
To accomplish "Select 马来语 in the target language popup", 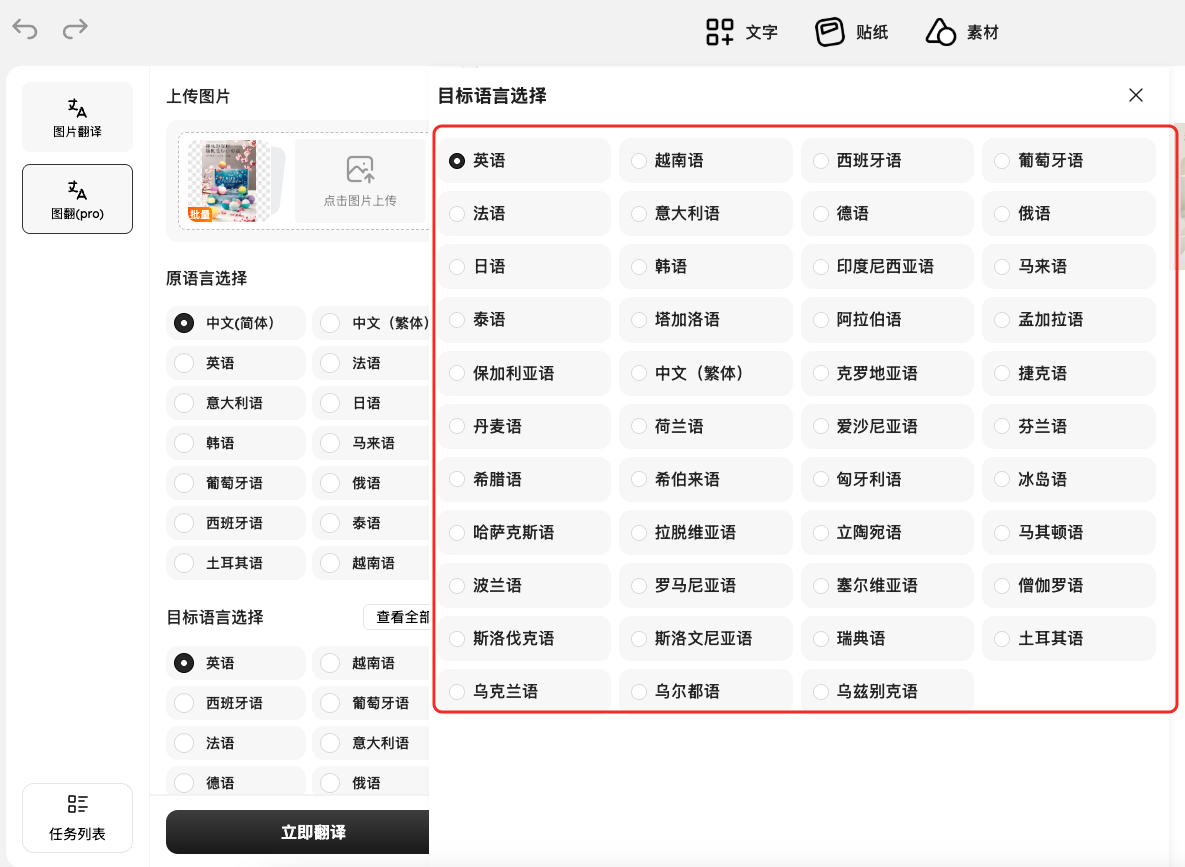I will (x=1069, y=266).
